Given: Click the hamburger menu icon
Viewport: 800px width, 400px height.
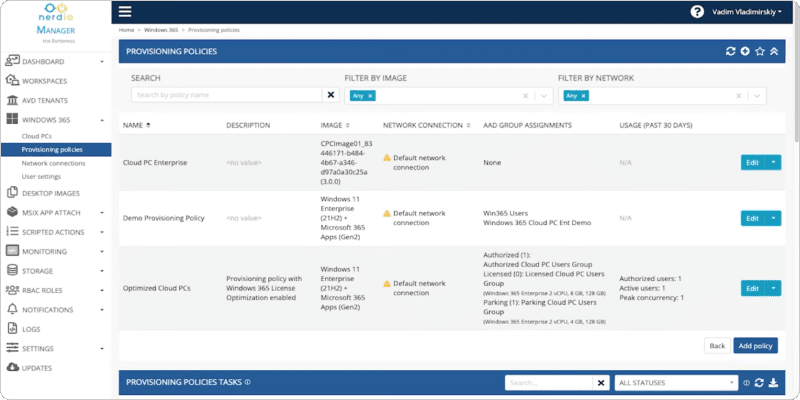Looking at the screenshot, I should 125,12.
